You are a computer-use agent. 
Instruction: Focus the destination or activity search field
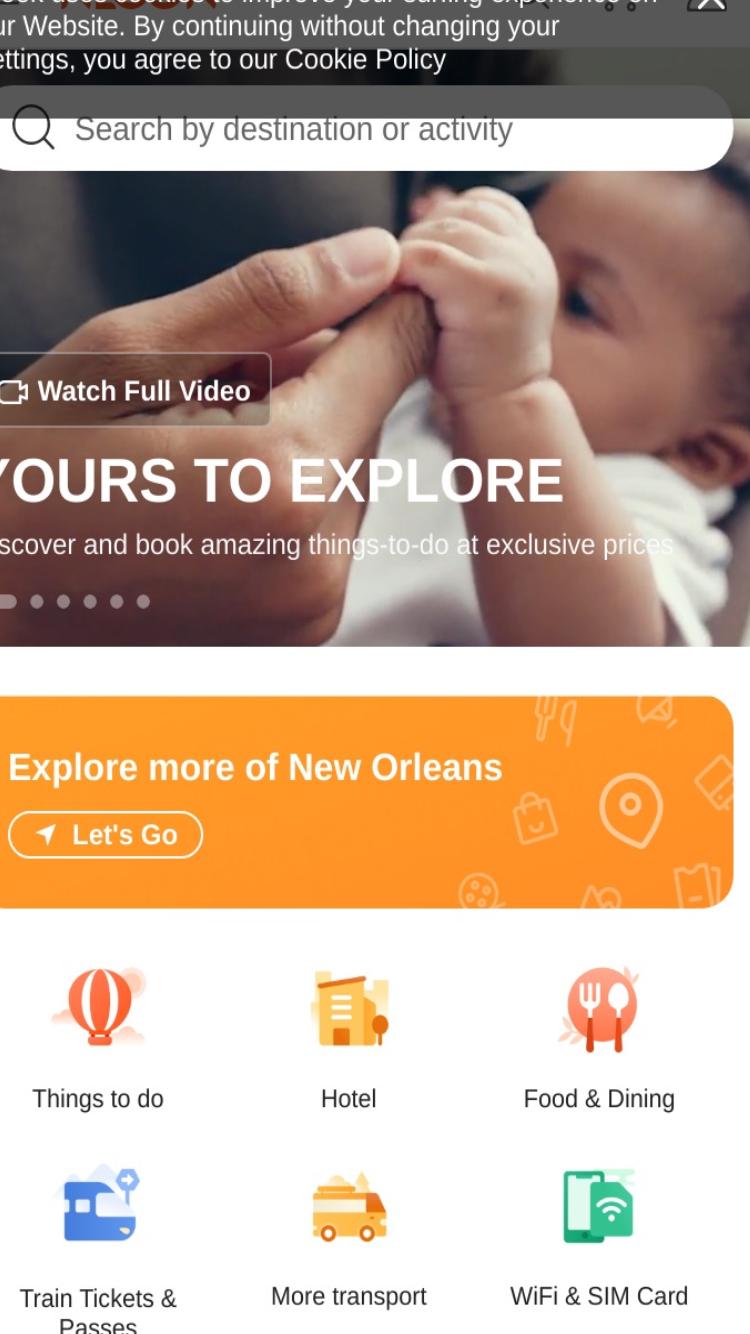point(365,128)
